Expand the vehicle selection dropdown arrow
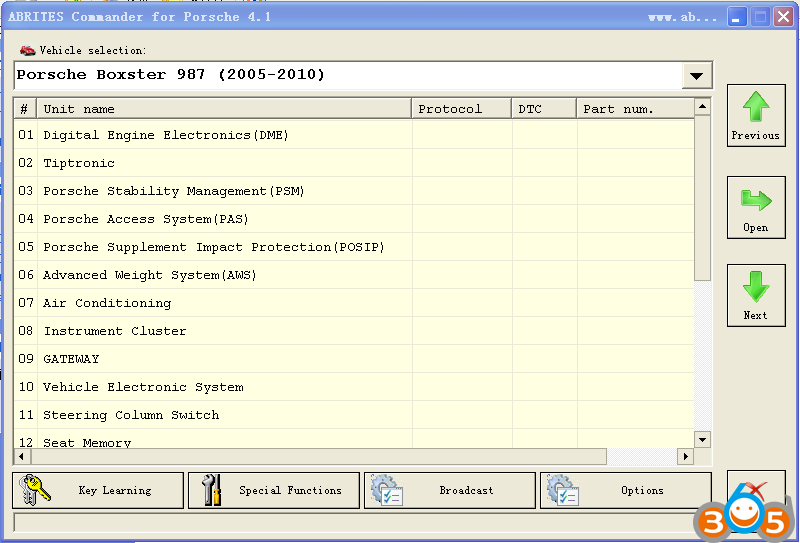The image size is (800, 543). 696,76
